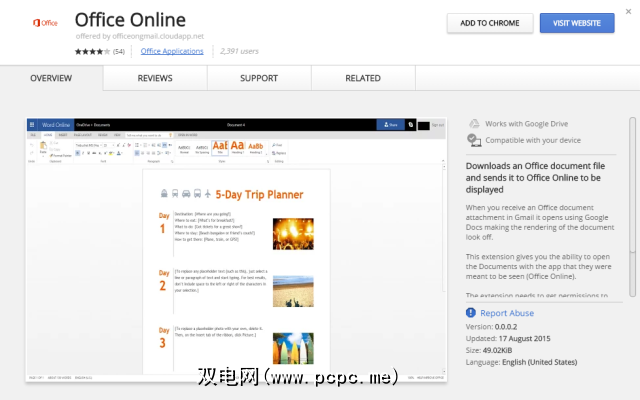Viewport: 640px width, 400px height.
Task: Click the red Office logo icon
Action: pyautogui.click(x=45, y=23)
